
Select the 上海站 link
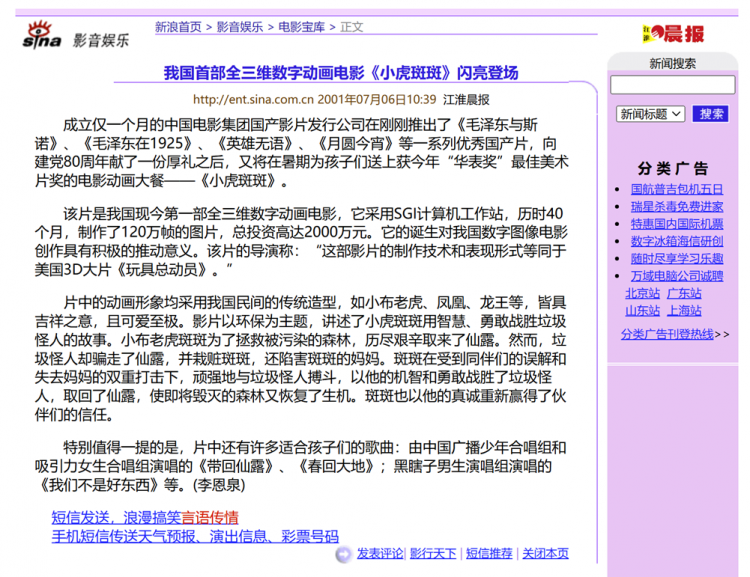(684, 311)
